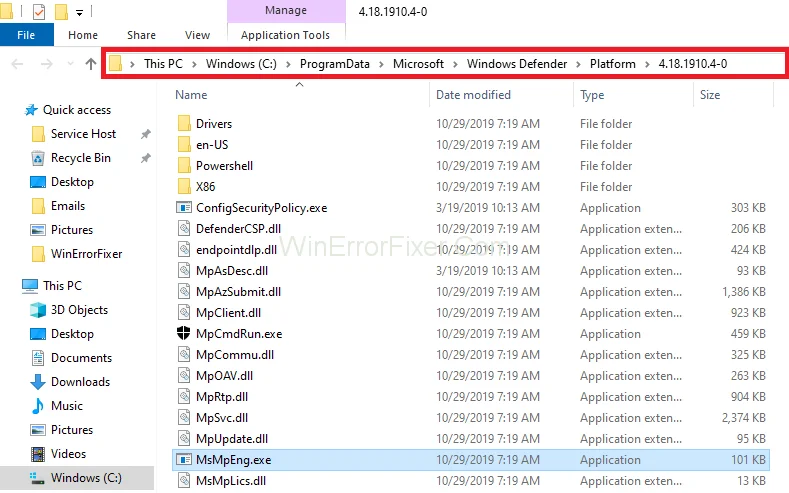The image size is (789, 493).
Task: Click the Back arrow navigation button
Action: tap(17, 64)
